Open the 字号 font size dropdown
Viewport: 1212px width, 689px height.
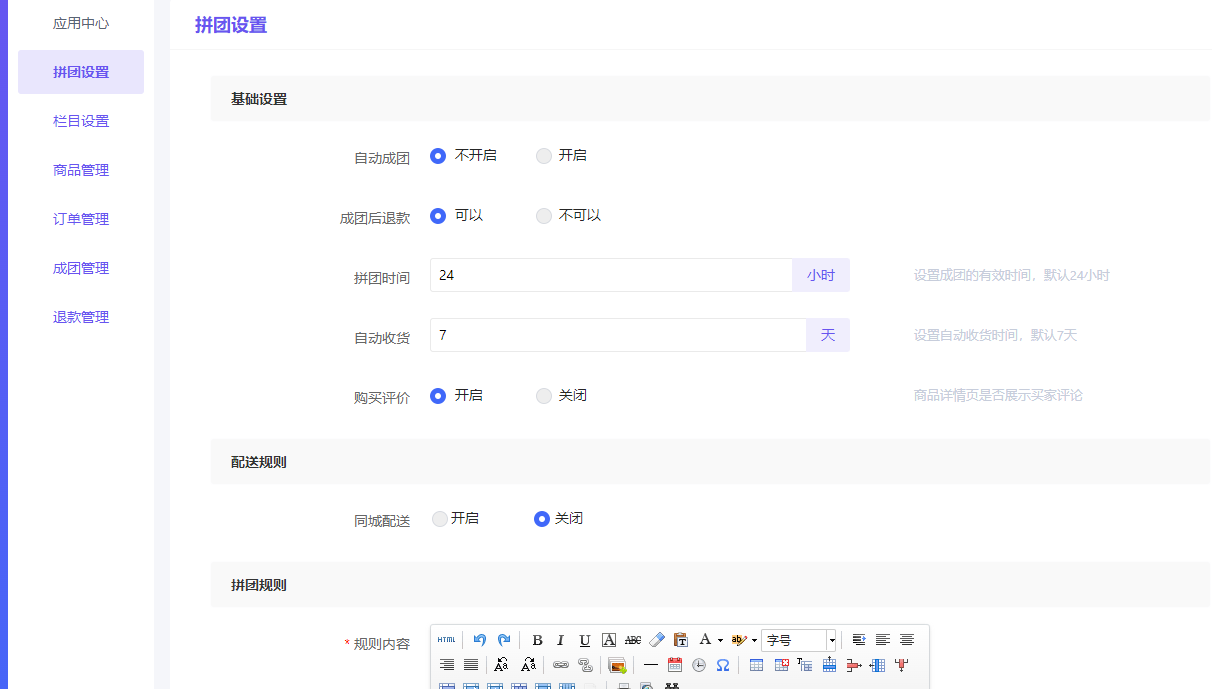798,640
